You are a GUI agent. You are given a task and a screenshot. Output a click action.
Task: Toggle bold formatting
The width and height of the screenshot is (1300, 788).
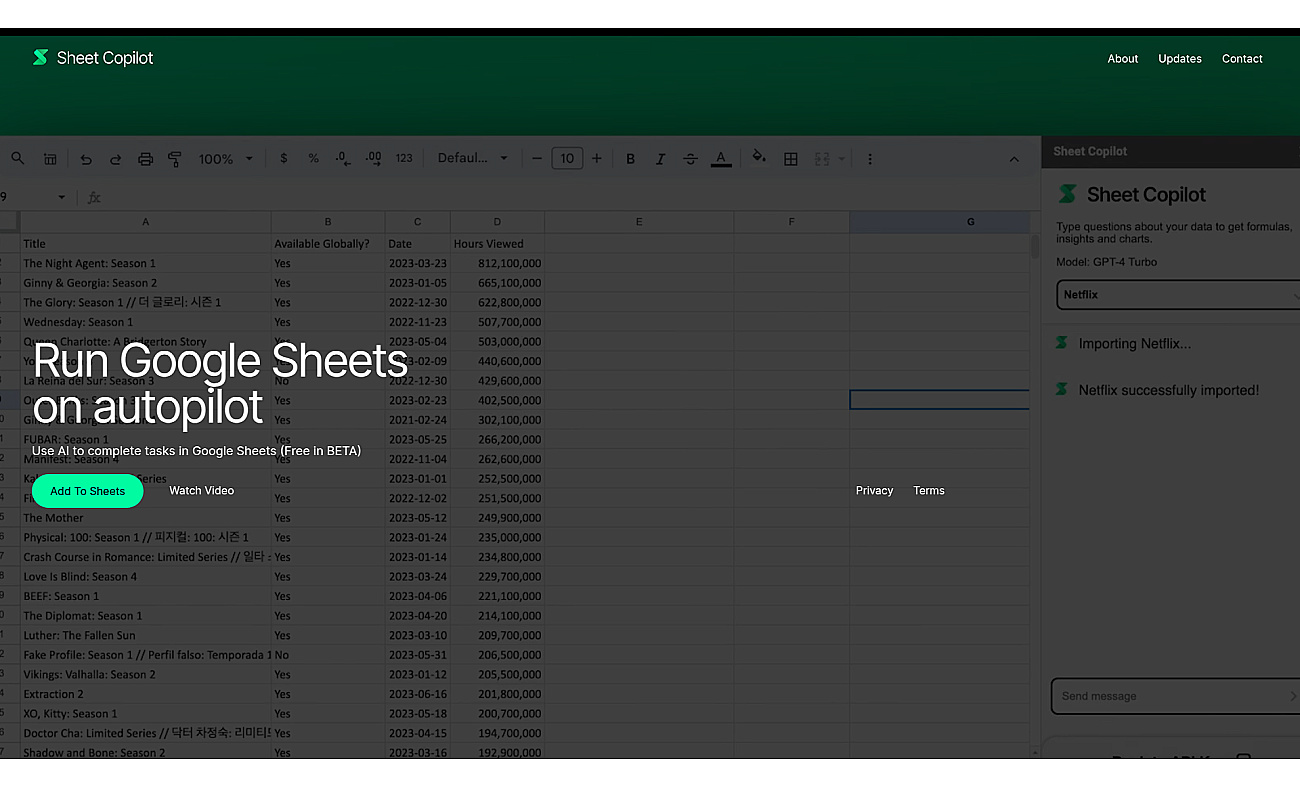630,159
